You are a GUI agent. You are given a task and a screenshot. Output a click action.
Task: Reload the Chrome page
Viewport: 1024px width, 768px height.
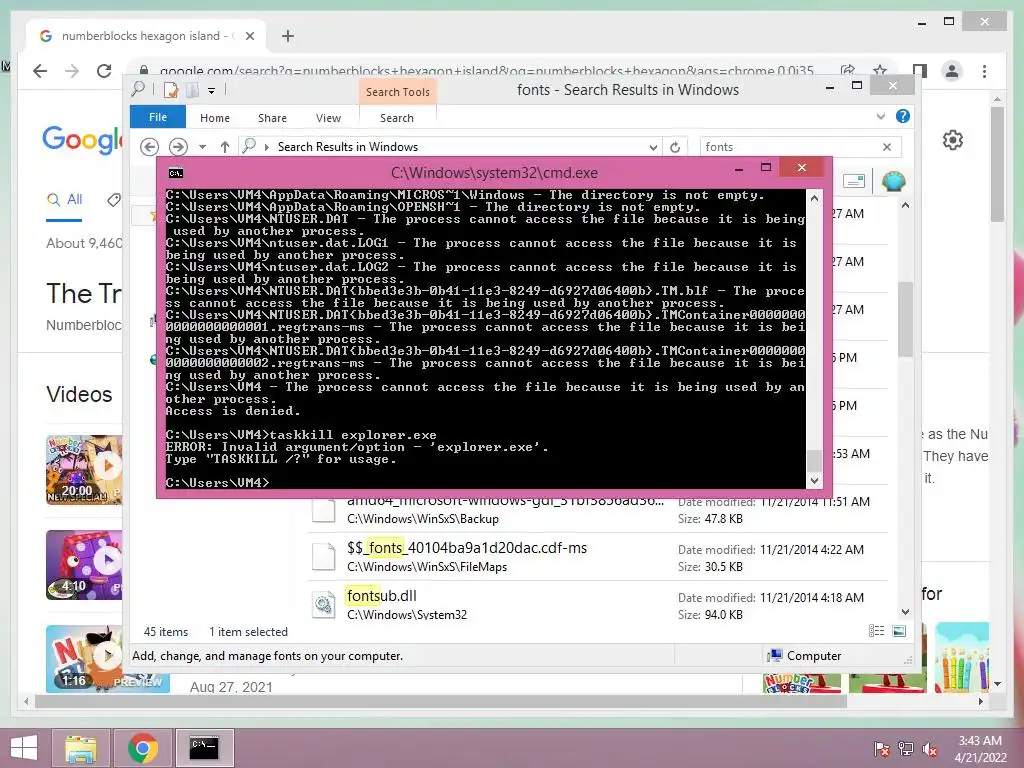tap(103, 71)
